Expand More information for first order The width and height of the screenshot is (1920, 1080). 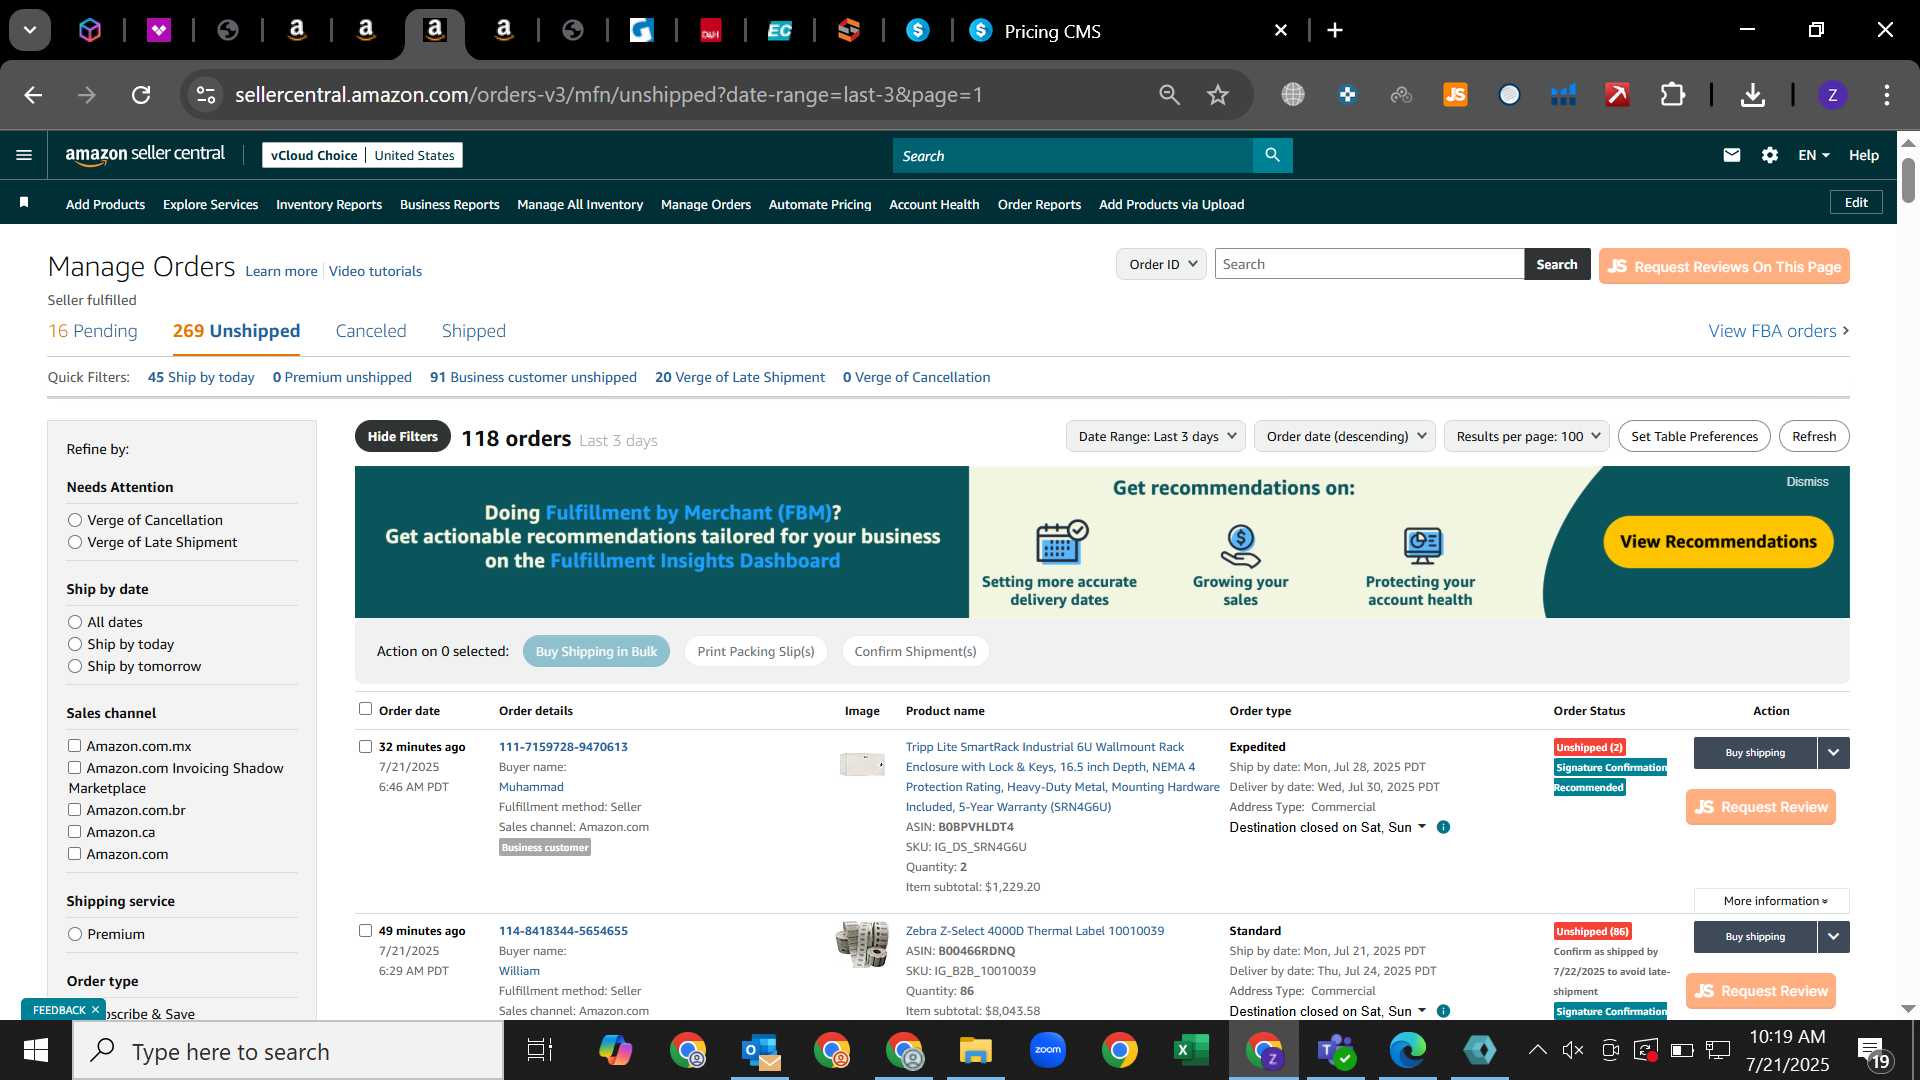coord(1772,901)
